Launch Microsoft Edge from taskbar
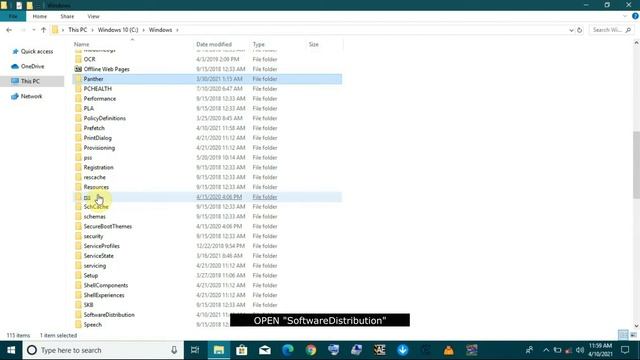 coord(288,350)
